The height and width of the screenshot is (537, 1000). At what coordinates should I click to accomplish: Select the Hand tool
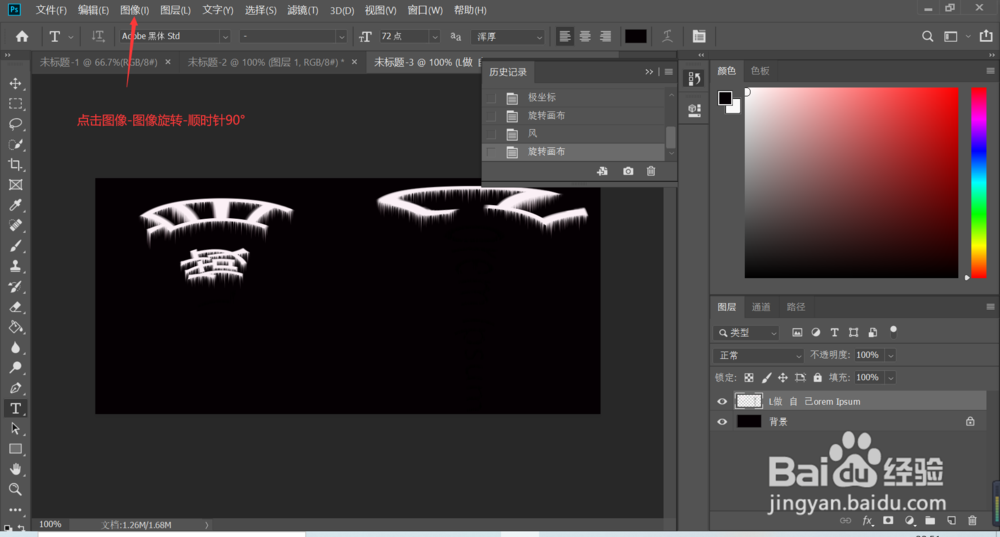coord(15,469)
